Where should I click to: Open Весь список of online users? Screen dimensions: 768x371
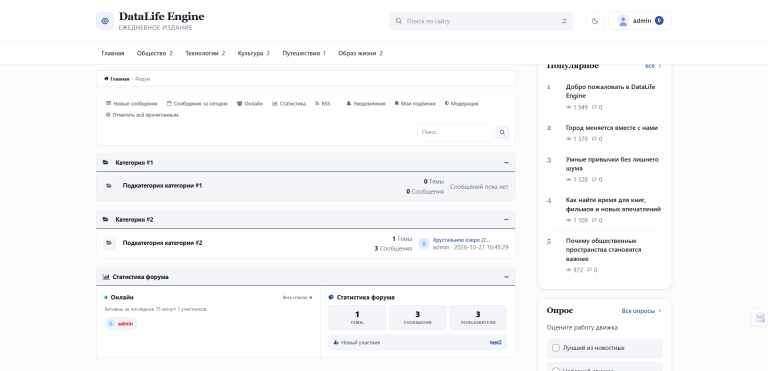(297, 297)
